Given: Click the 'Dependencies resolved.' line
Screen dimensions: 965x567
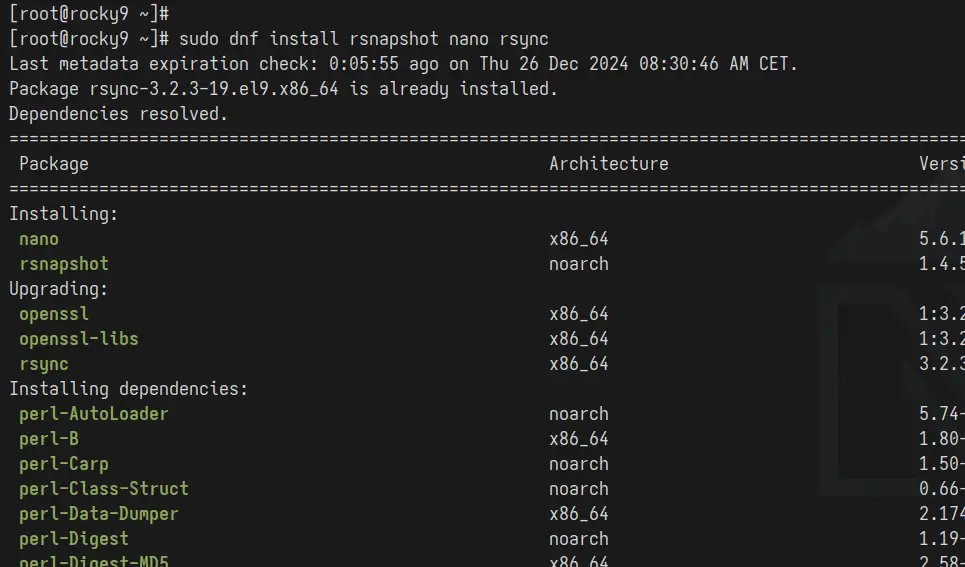Looking at the screenshot, I should (x=119, y=114).
